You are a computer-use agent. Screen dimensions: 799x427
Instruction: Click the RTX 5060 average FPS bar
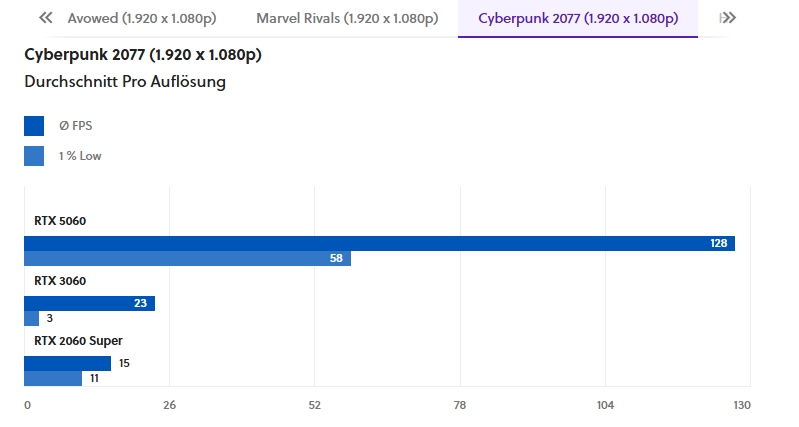(379, 243)
